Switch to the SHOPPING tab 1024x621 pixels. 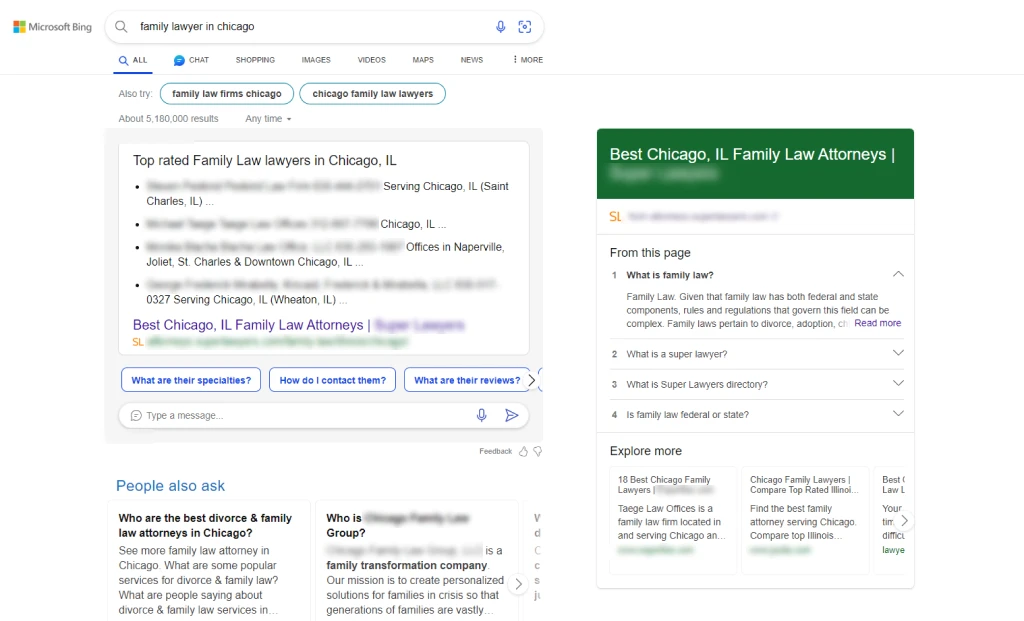255,60
